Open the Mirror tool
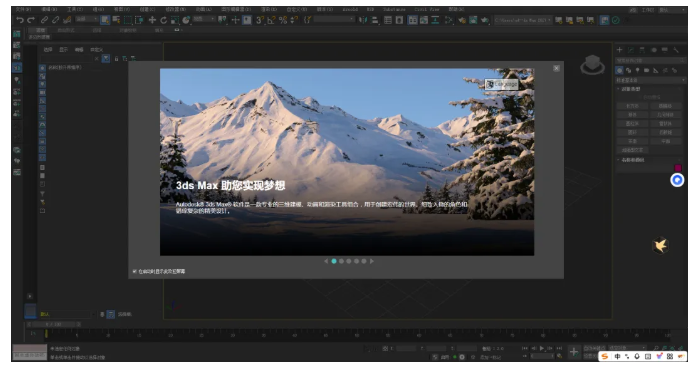The image size is (696, 376). (x=363, y=20)
